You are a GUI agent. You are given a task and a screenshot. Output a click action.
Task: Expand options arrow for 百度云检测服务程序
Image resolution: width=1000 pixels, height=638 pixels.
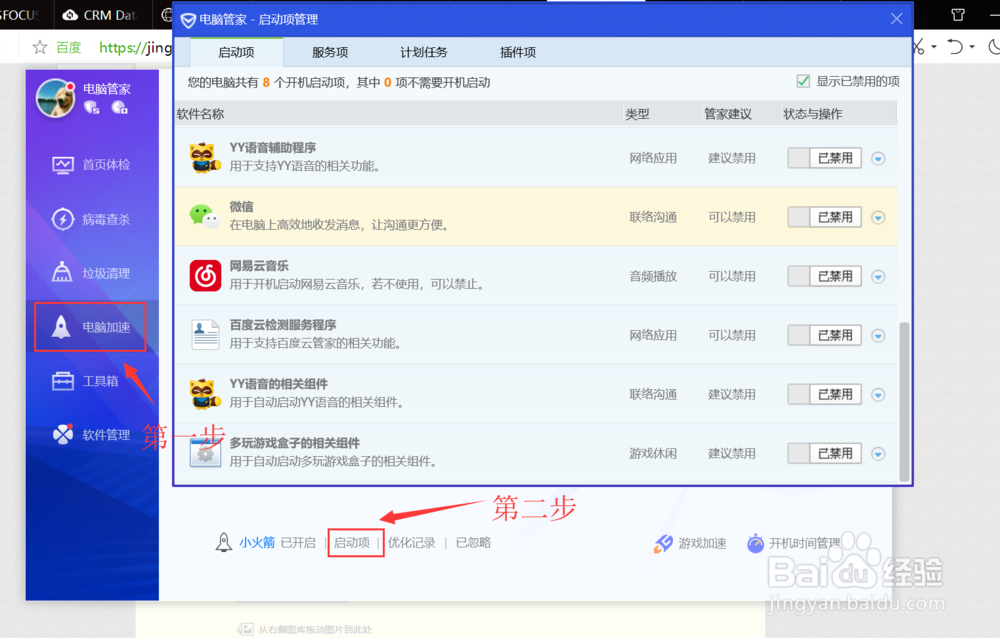coord(878,336)
